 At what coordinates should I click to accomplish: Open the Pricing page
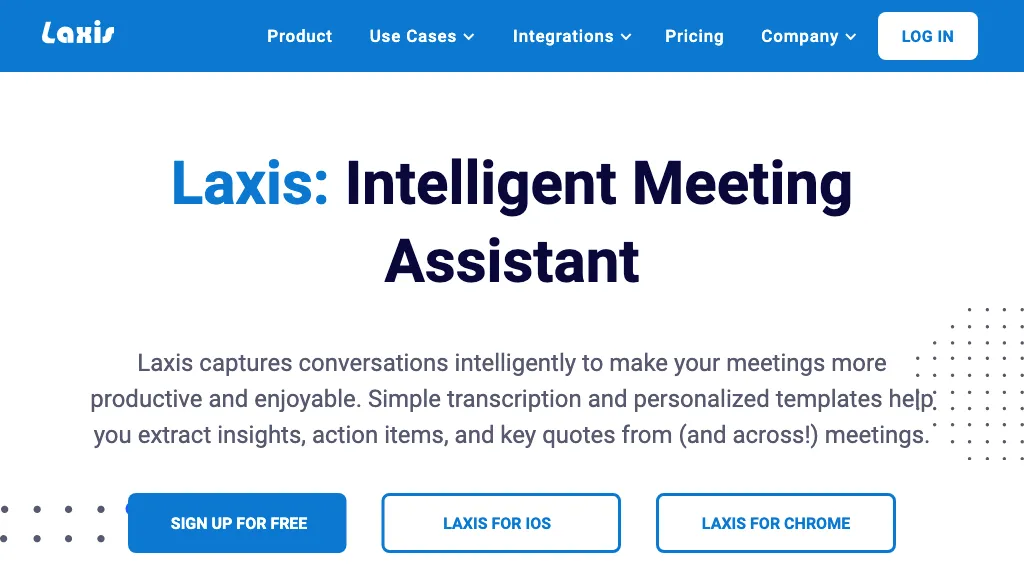pyautogui.click(x=694, y=36)
